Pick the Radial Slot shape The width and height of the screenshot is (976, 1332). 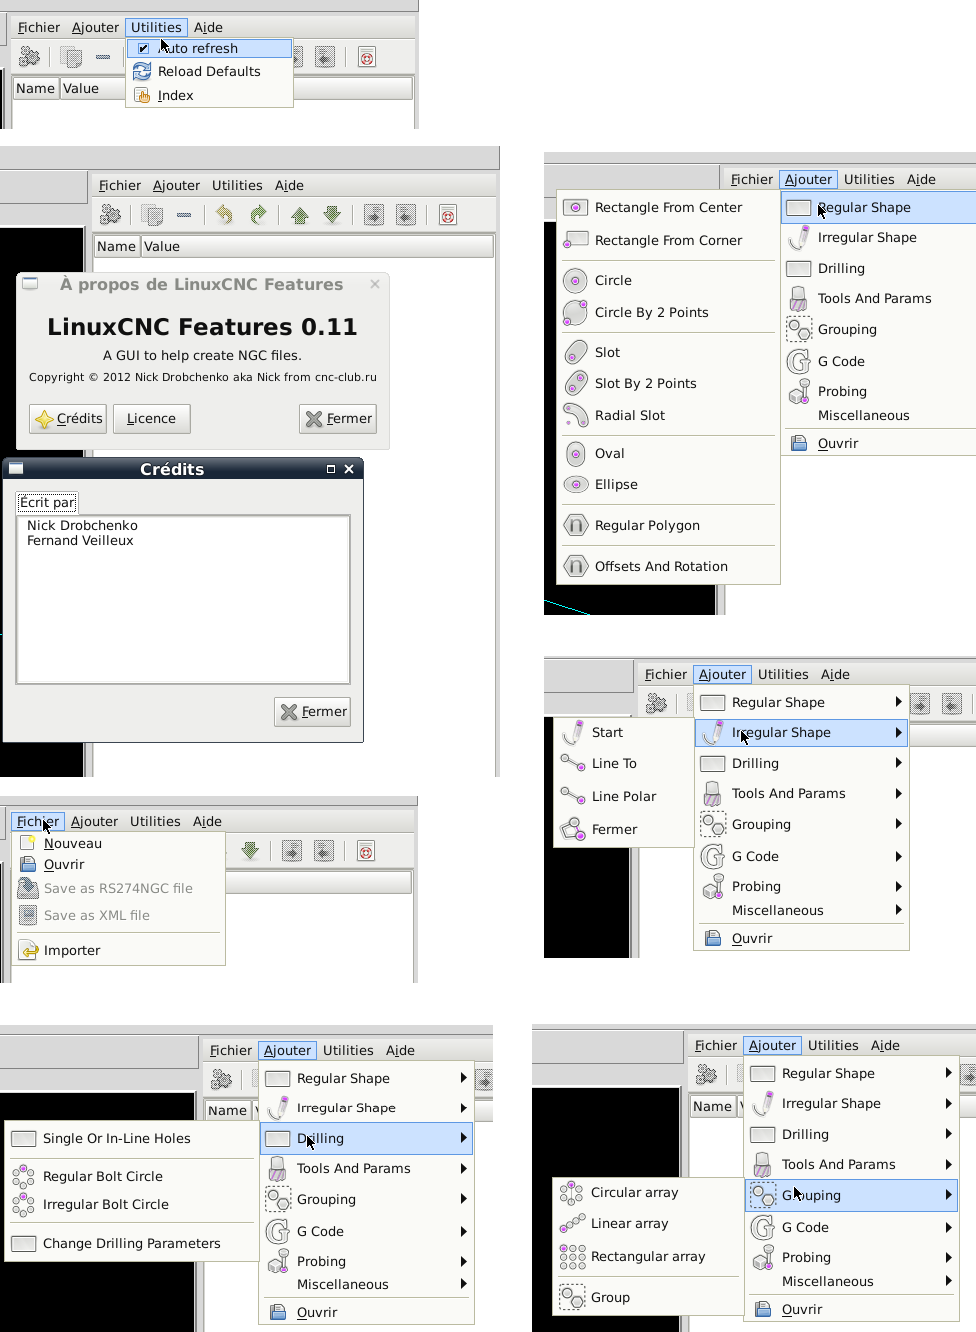[x=629, y=416]
